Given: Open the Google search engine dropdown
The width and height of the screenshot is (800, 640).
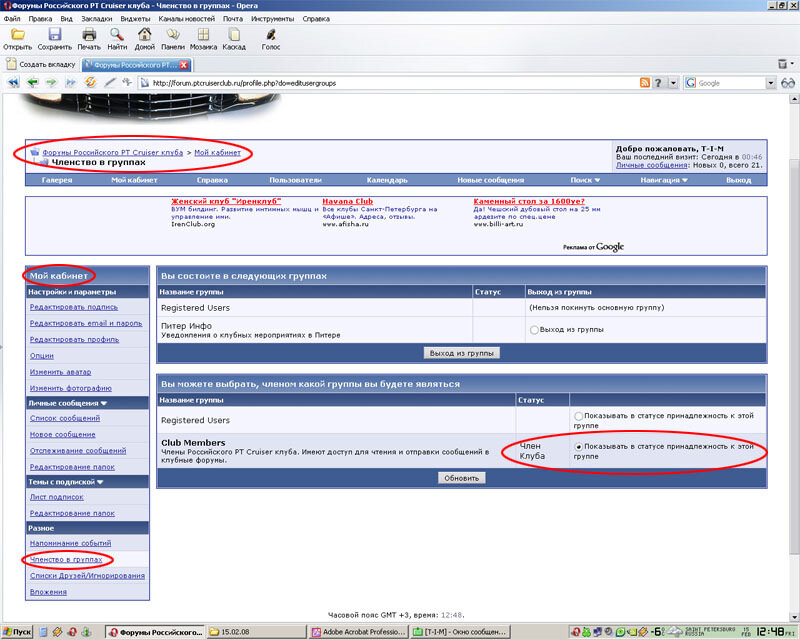Looking at the screenshot, I should tap(770, 83).
